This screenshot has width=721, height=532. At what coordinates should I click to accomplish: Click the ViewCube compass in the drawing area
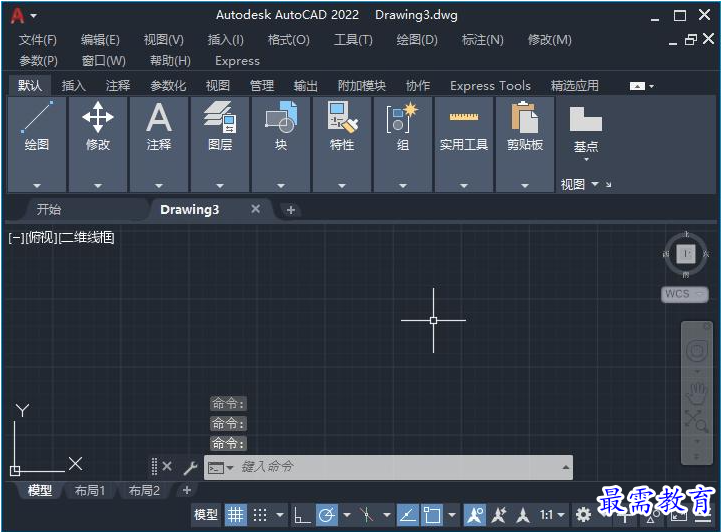pyautogui.click(x=686, y=254)
